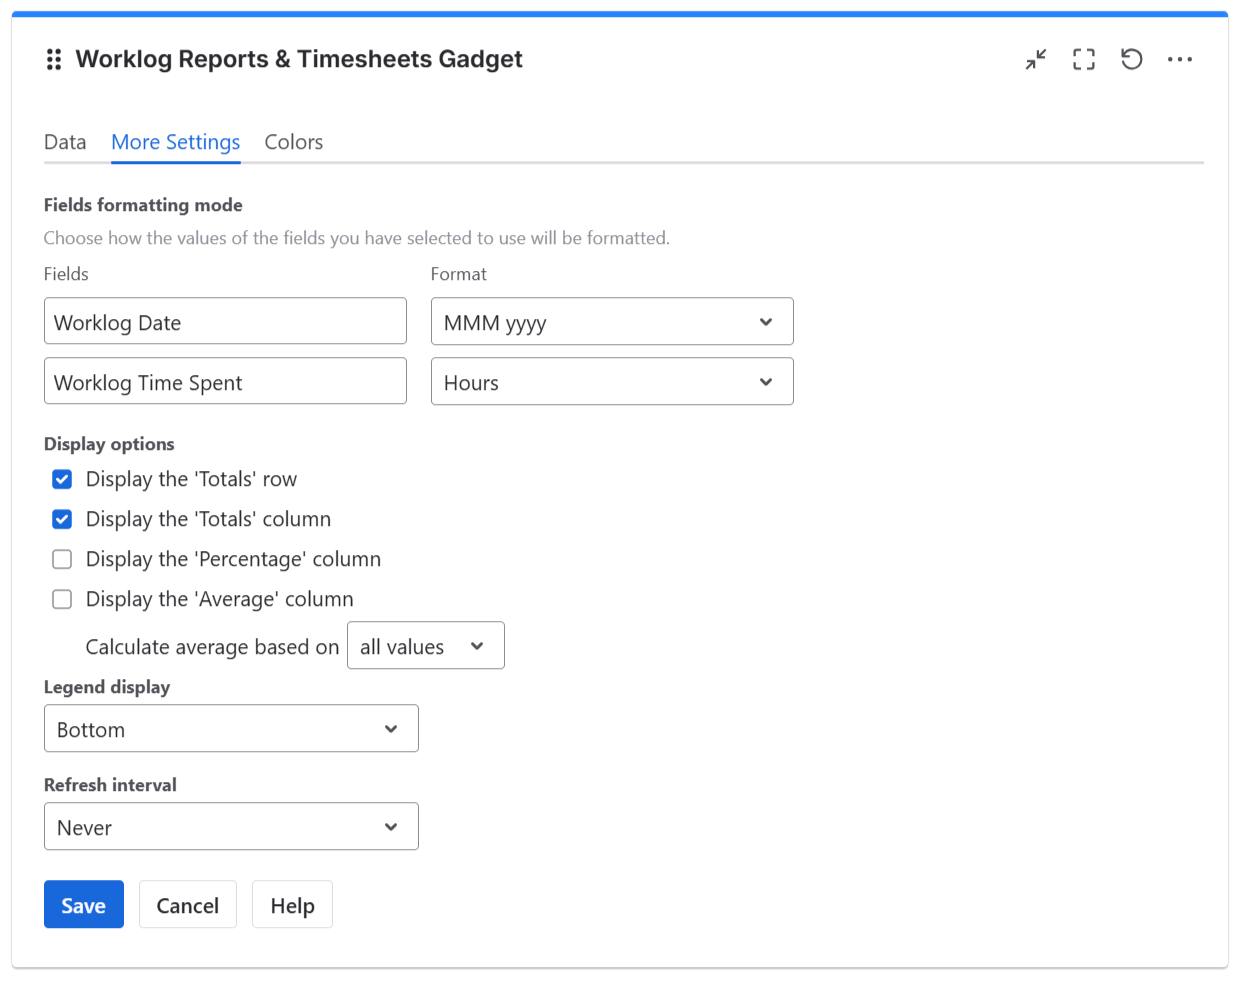Refresh the gadget with the reload icon
The image size is (1235, 982).
coord(1131,59)
